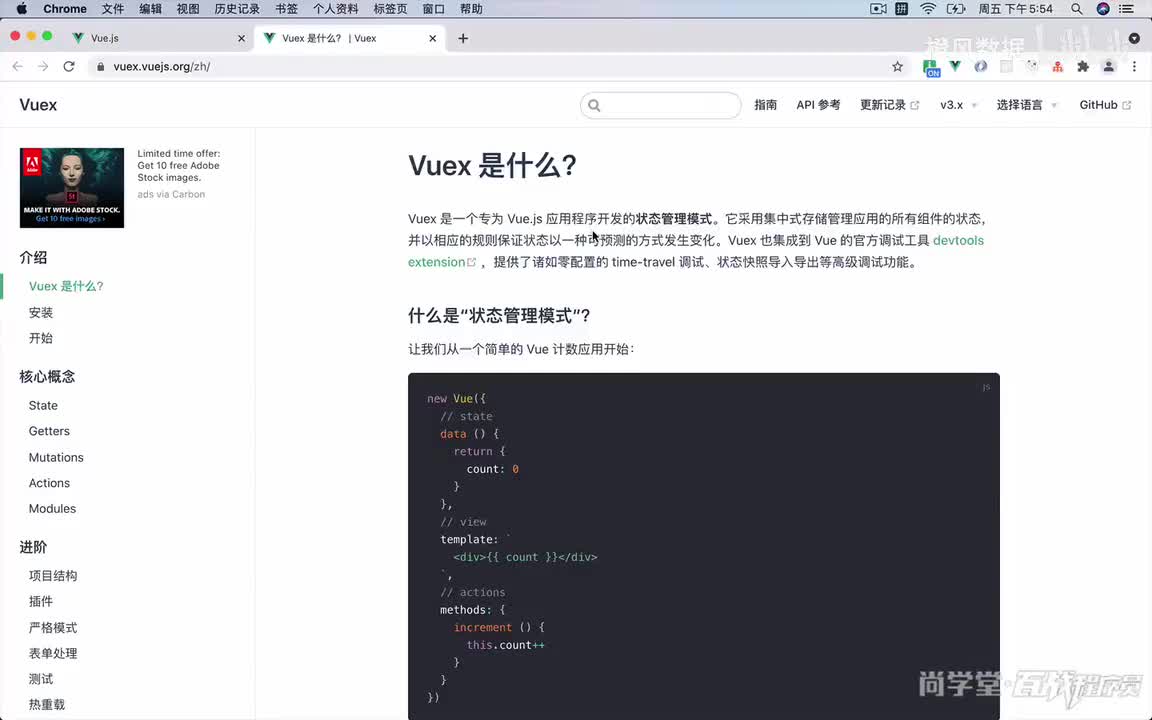The width and height of the screenshot is (1152, 720).
Task: Click the Vuex 是什么? main heading
Action: [x=492, y=165]
